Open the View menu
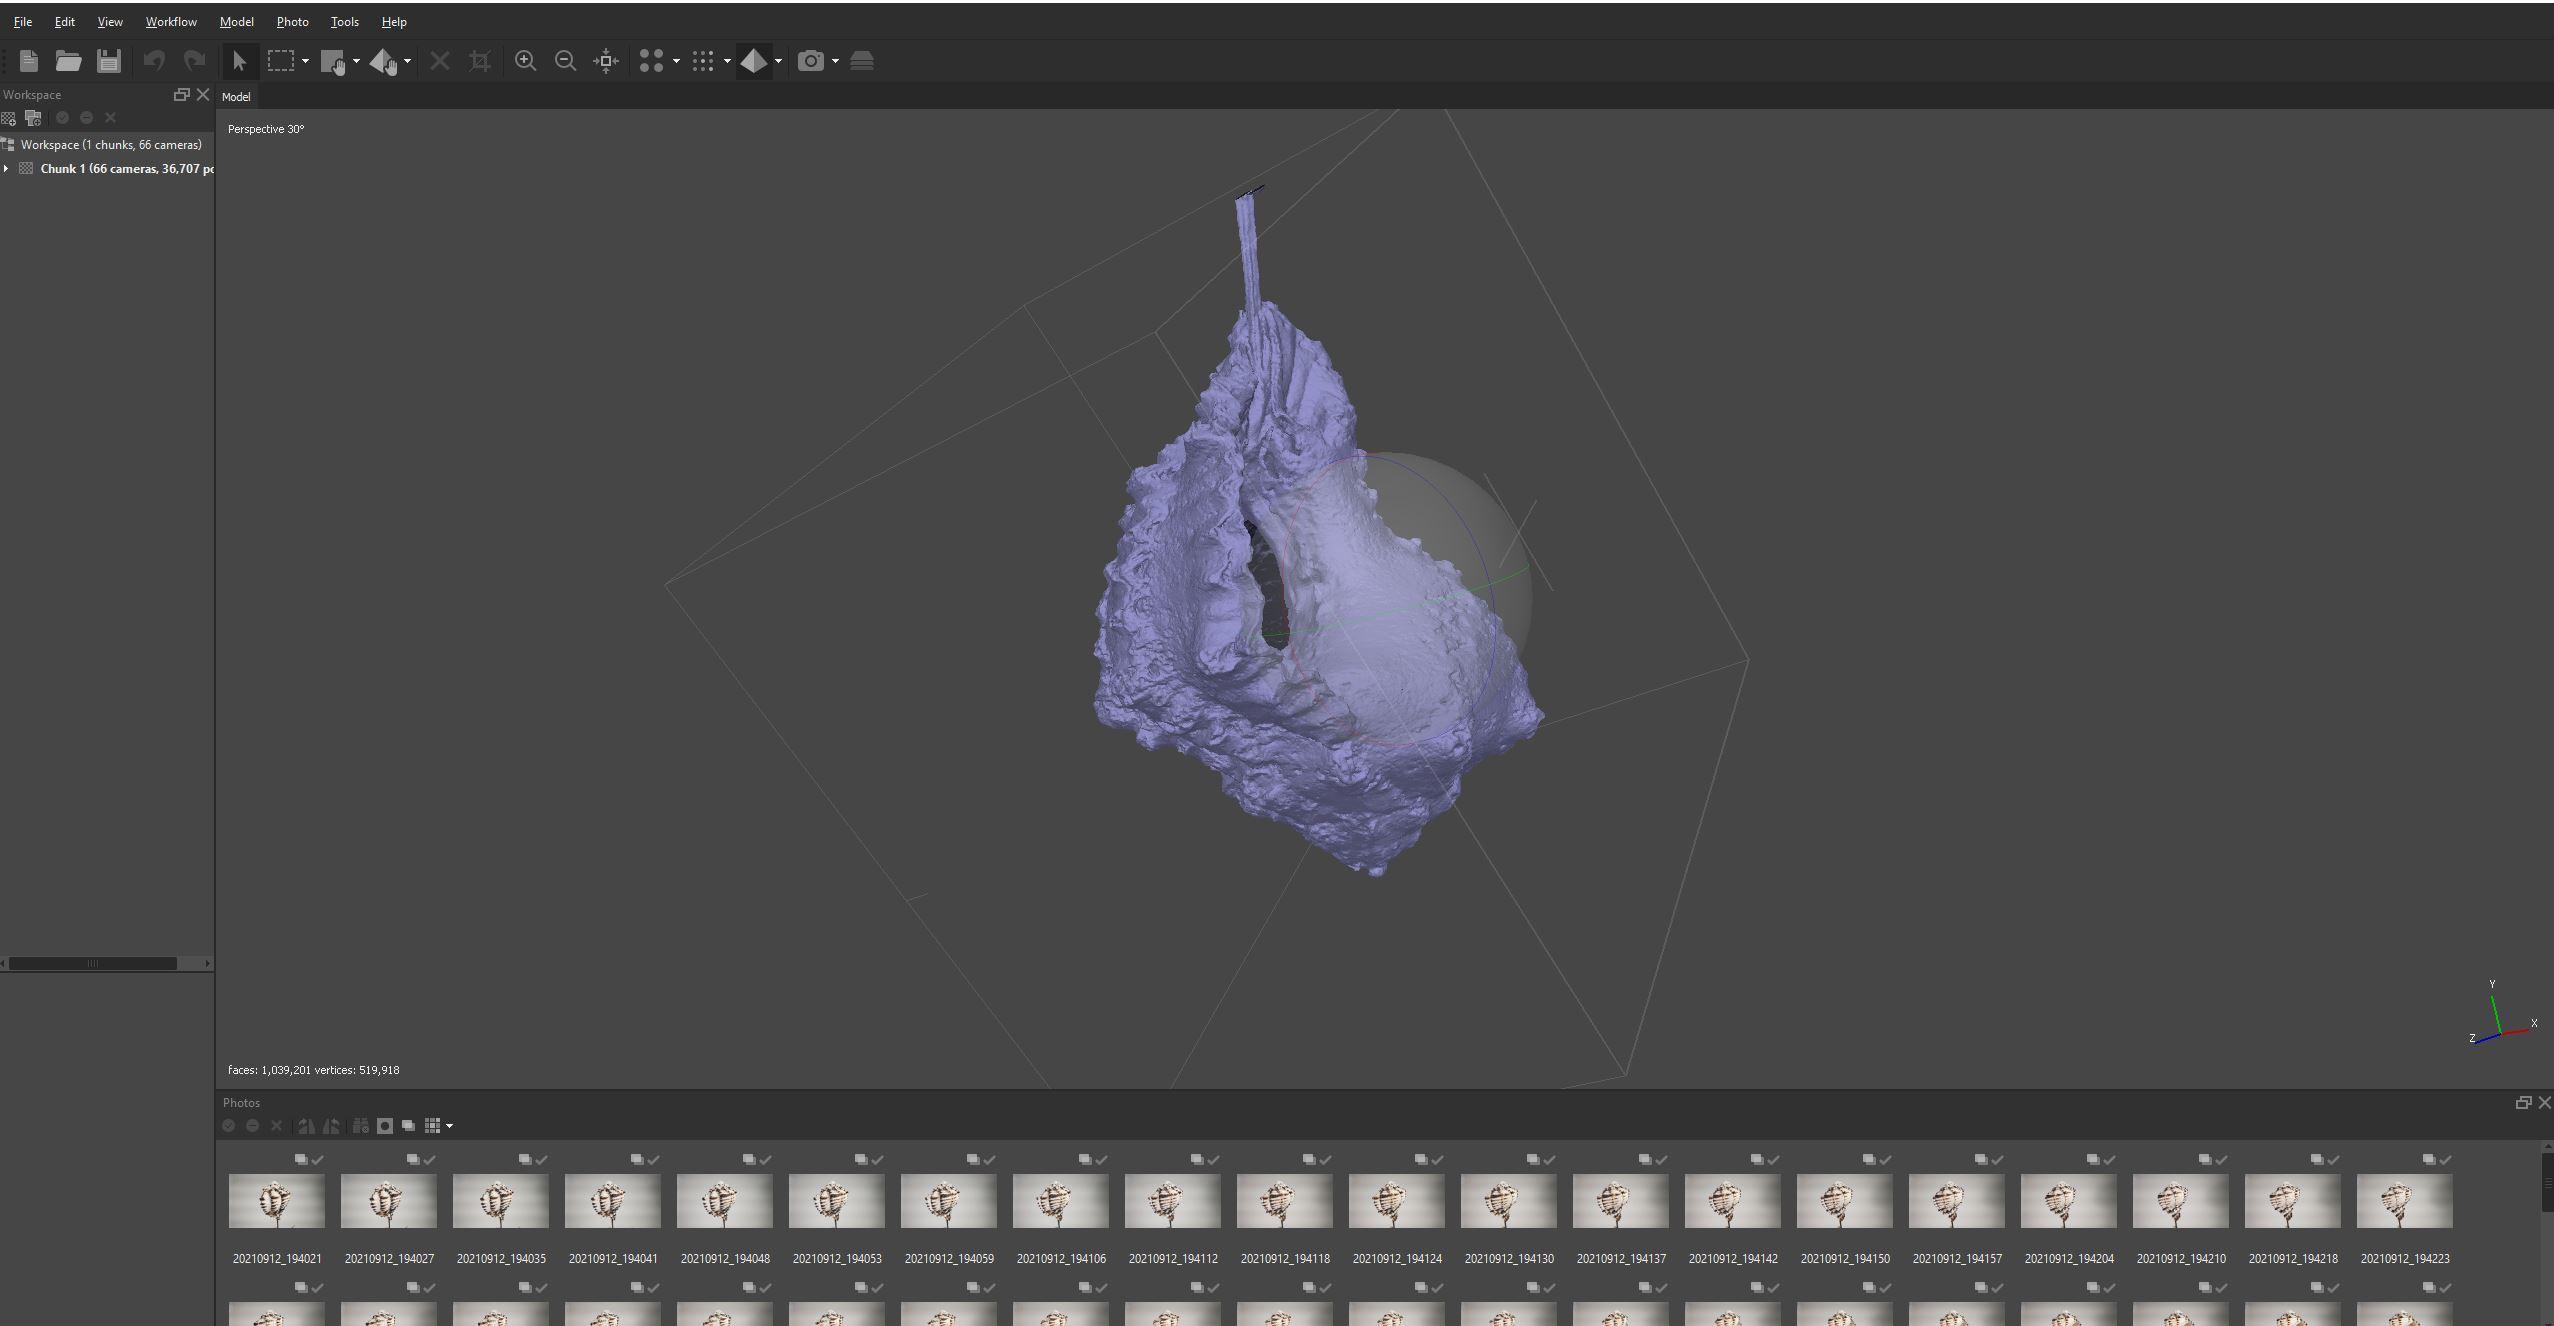This screenshot has width=2554, height=1326. [x=110, y=22]
